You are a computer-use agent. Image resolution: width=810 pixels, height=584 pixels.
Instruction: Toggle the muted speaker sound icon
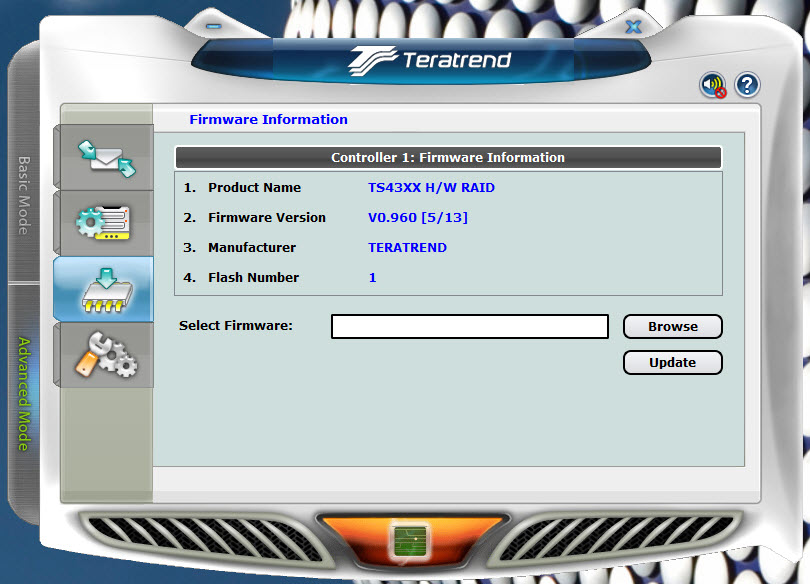pyautogui.click(x=713, y=85)
